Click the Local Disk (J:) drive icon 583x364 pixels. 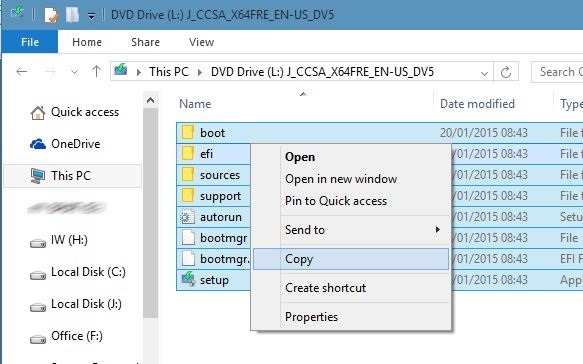tap(38, 308)
